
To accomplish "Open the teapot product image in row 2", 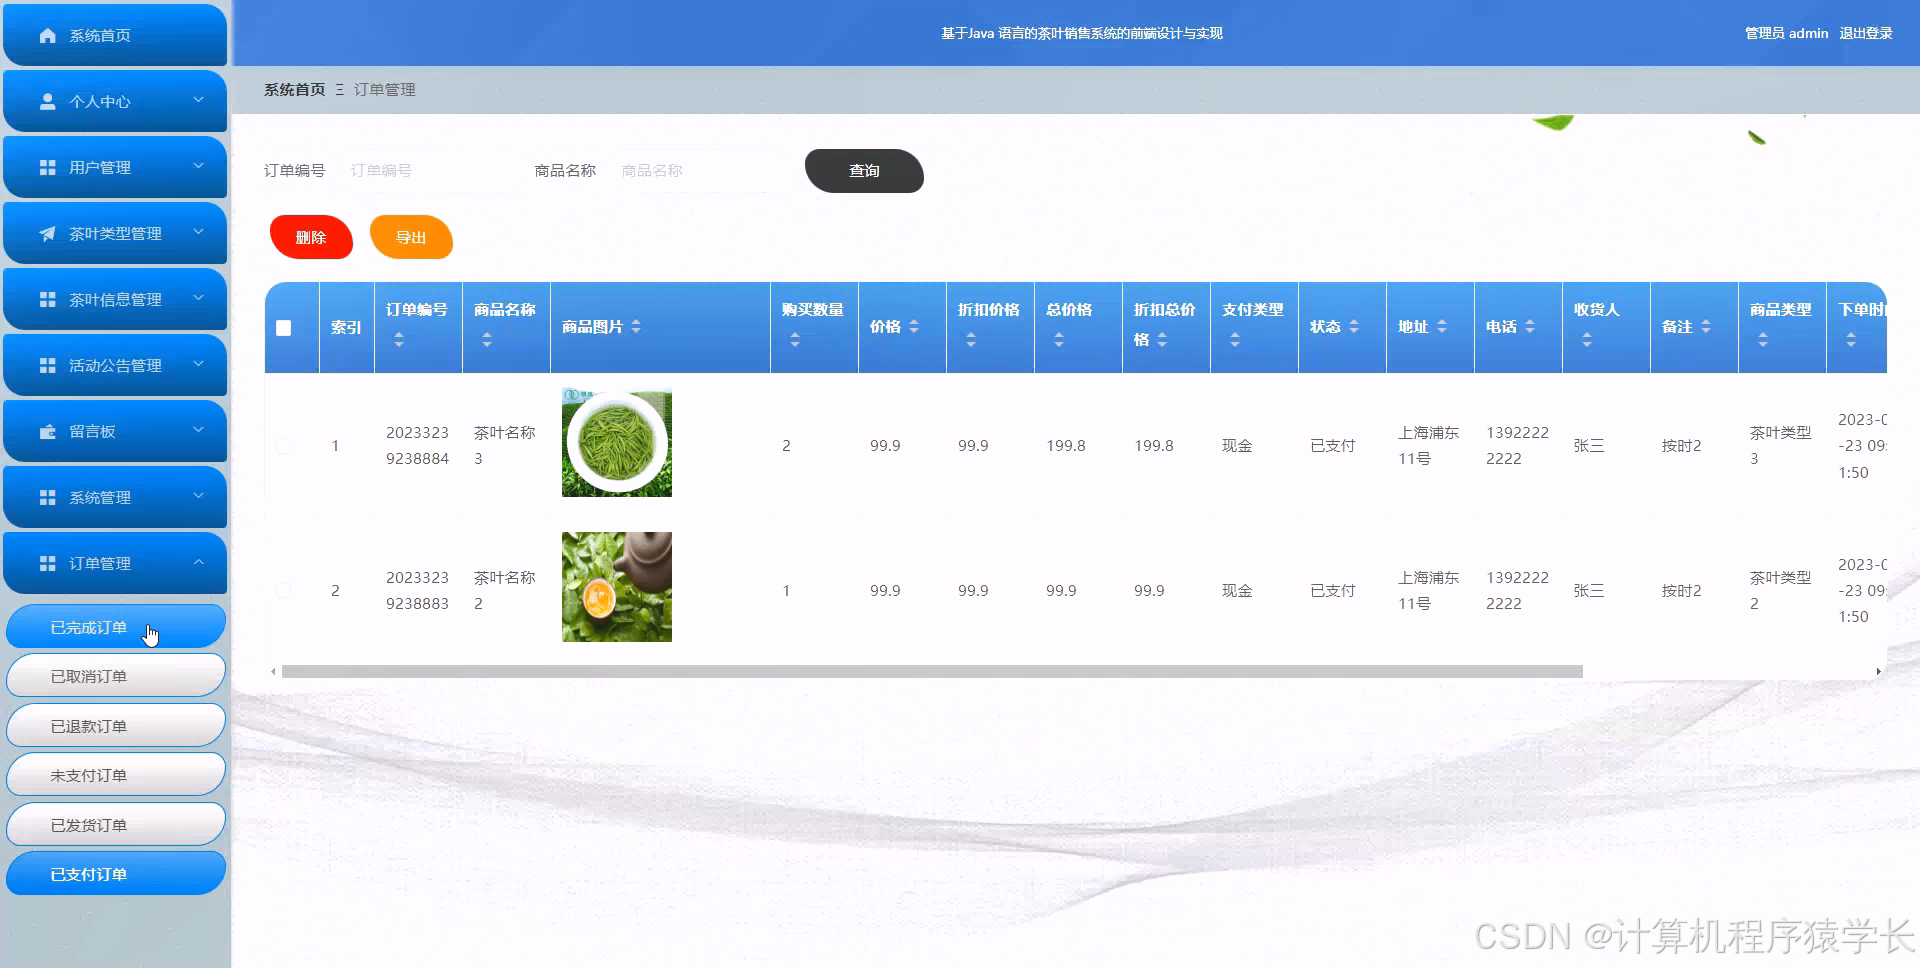I will [x=617, y=587].
